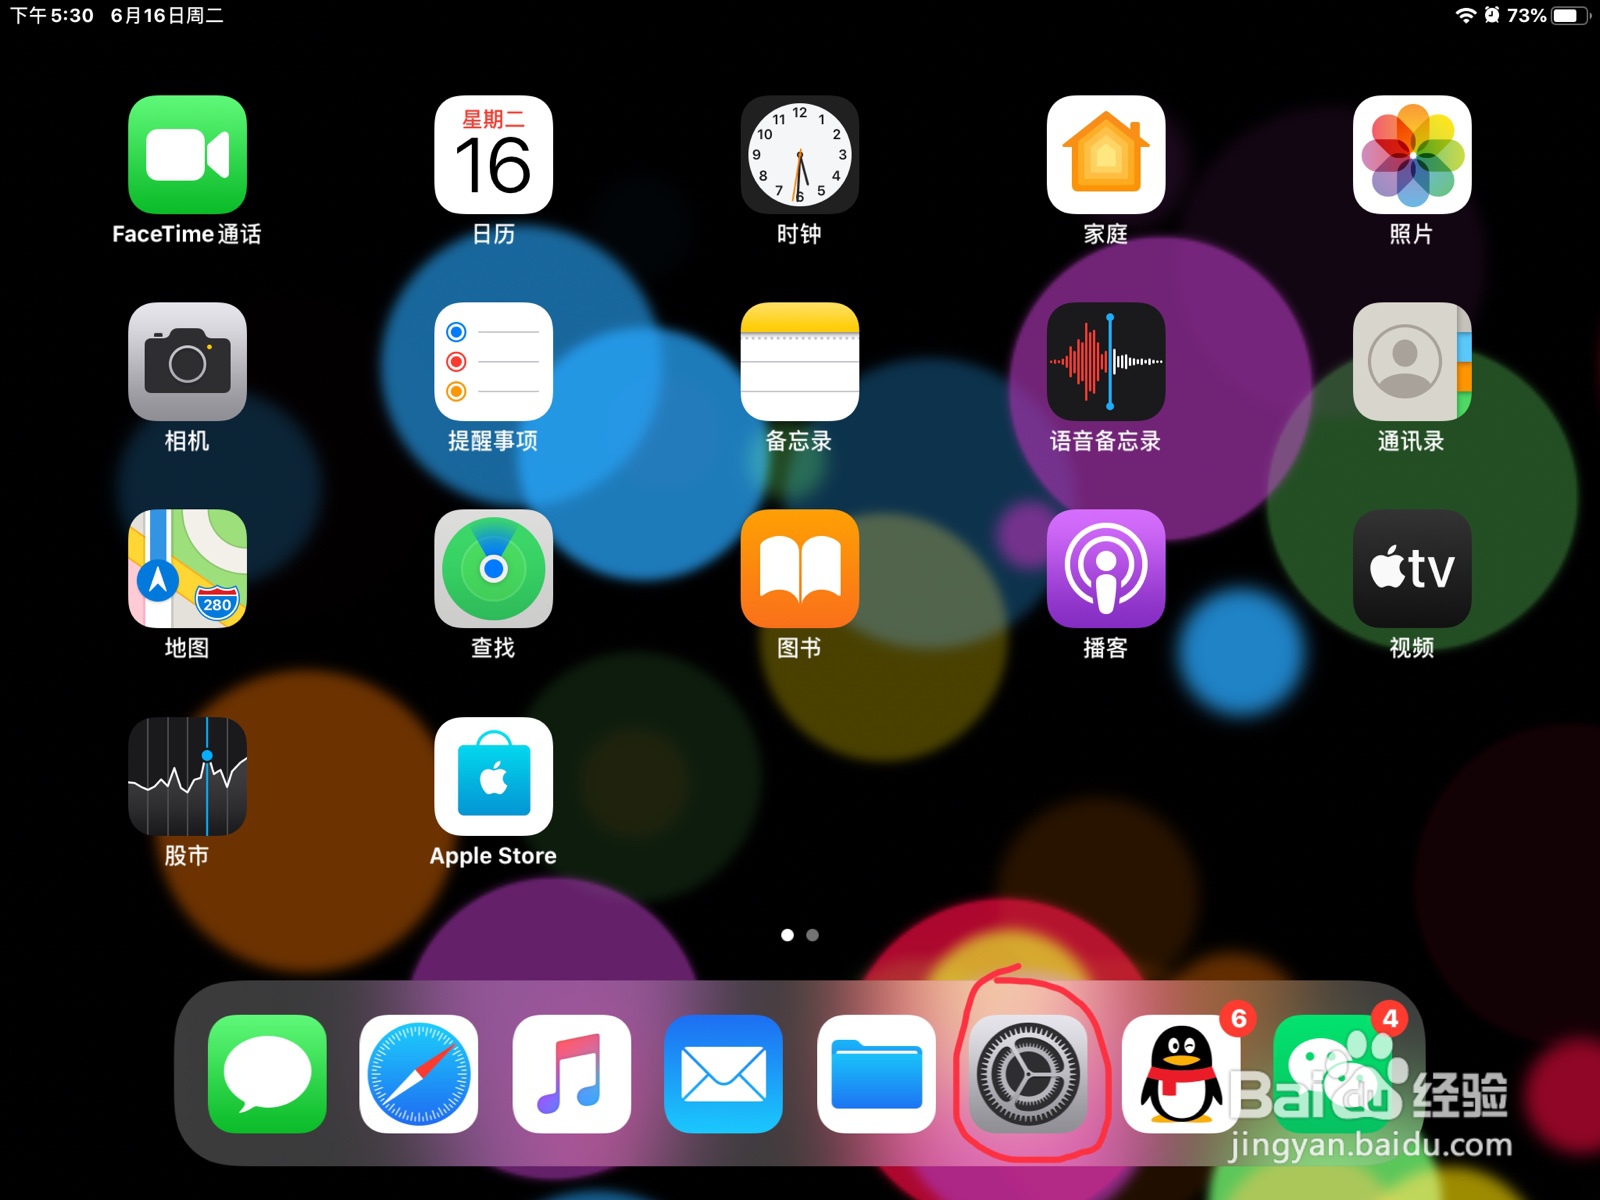Tap the date 6月16日周二
Viewport: 1600px width, 1200px height.
[167, 15]
